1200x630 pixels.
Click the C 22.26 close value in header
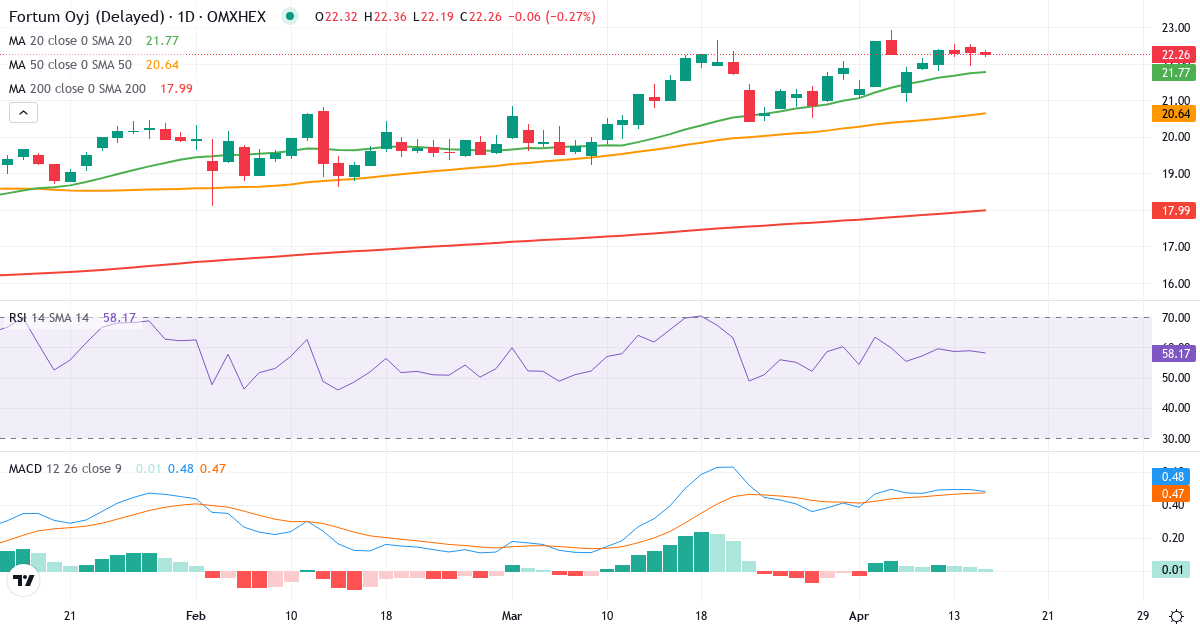pyautogui.click(x=481, y=17)
